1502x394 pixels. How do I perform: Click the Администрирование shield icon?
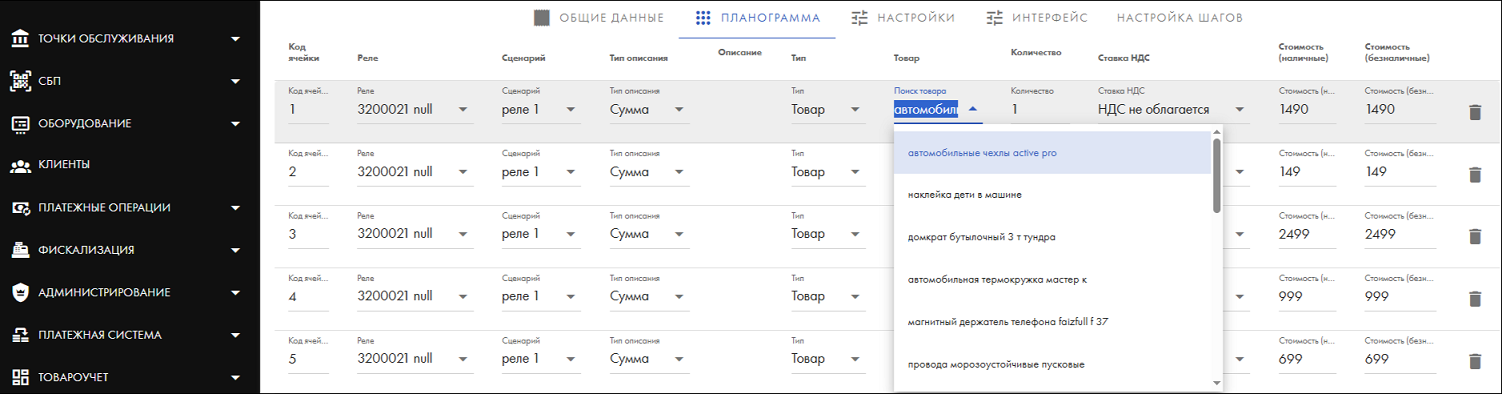(20, 292)
